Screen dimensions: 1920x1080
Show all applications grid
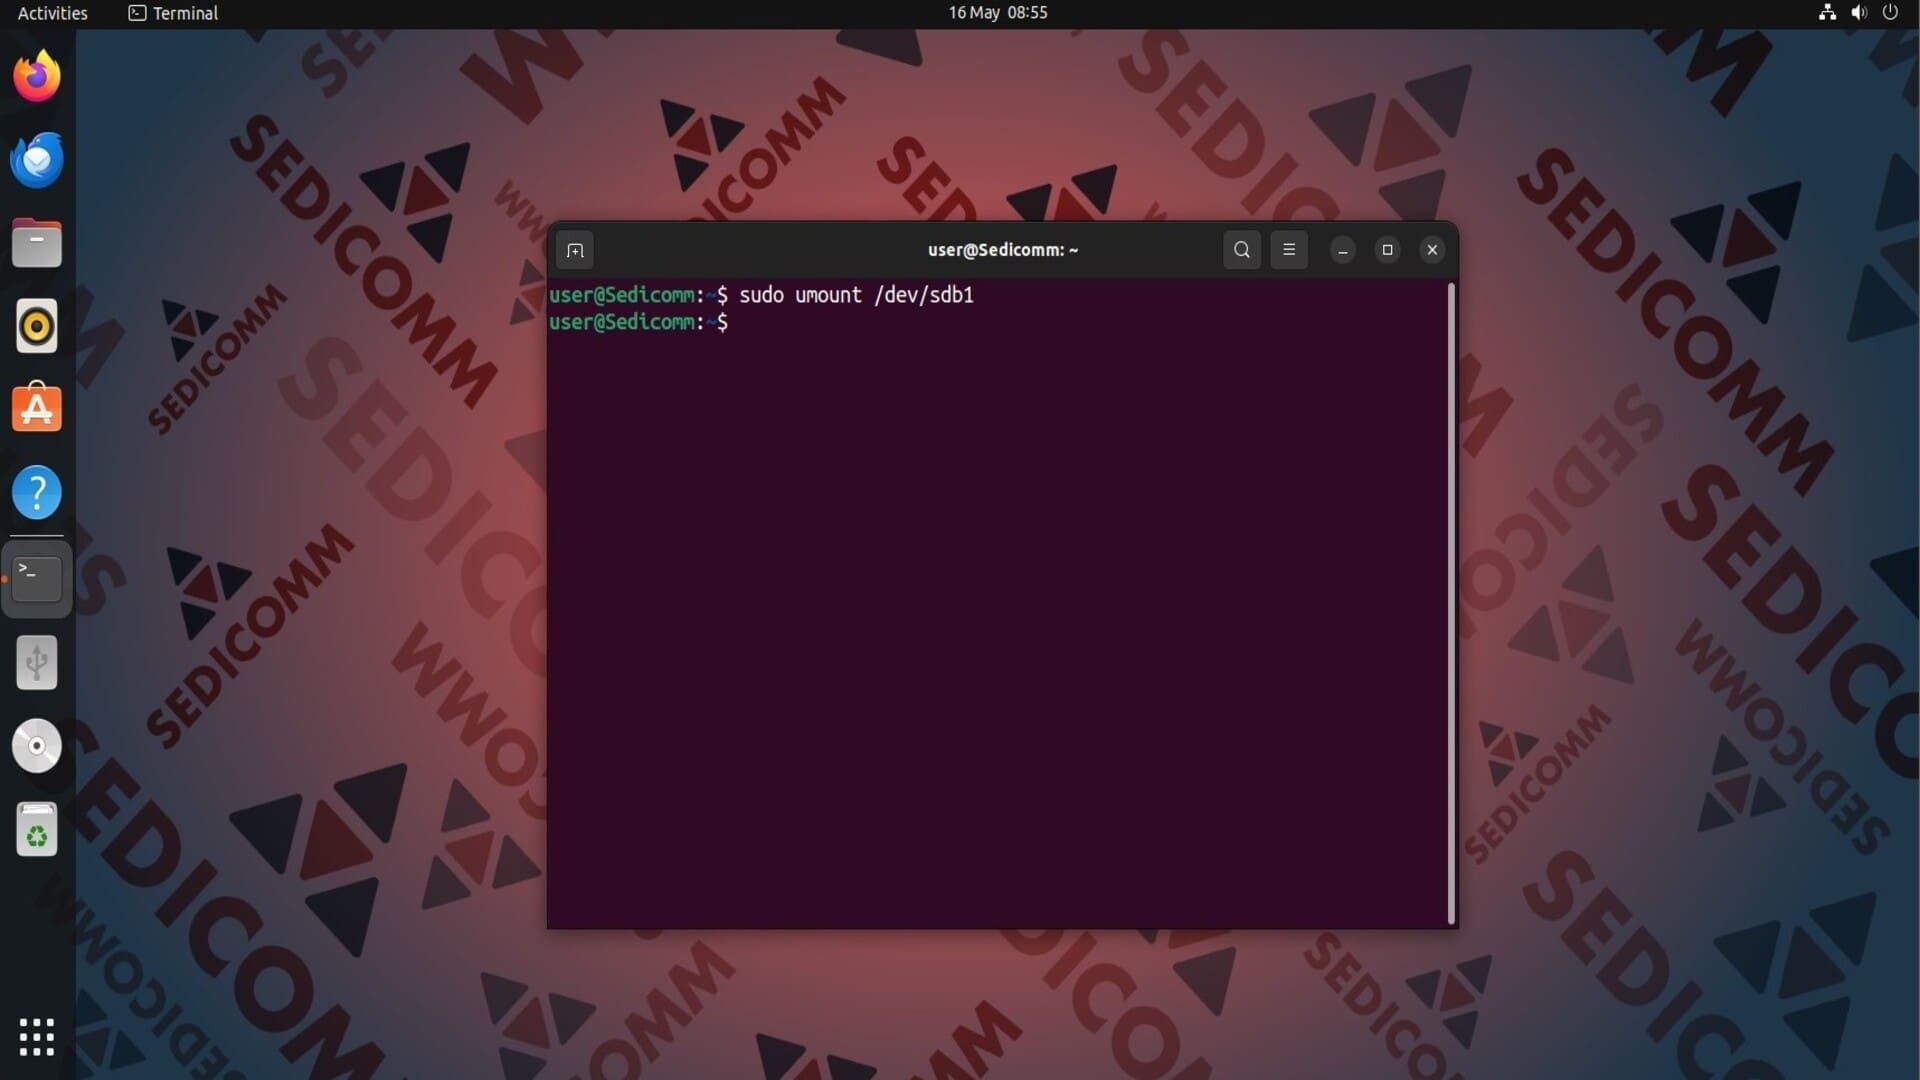(37, 1037)
